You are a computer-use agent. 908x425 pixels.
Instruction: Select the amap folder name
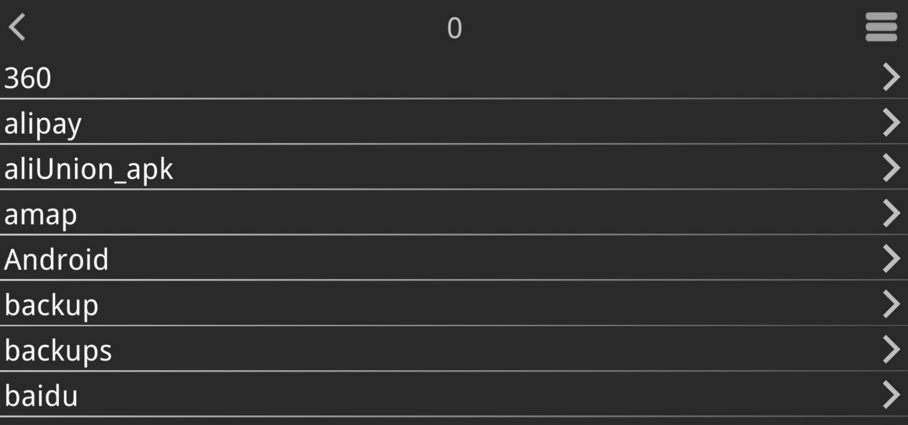tap(41, 214)
